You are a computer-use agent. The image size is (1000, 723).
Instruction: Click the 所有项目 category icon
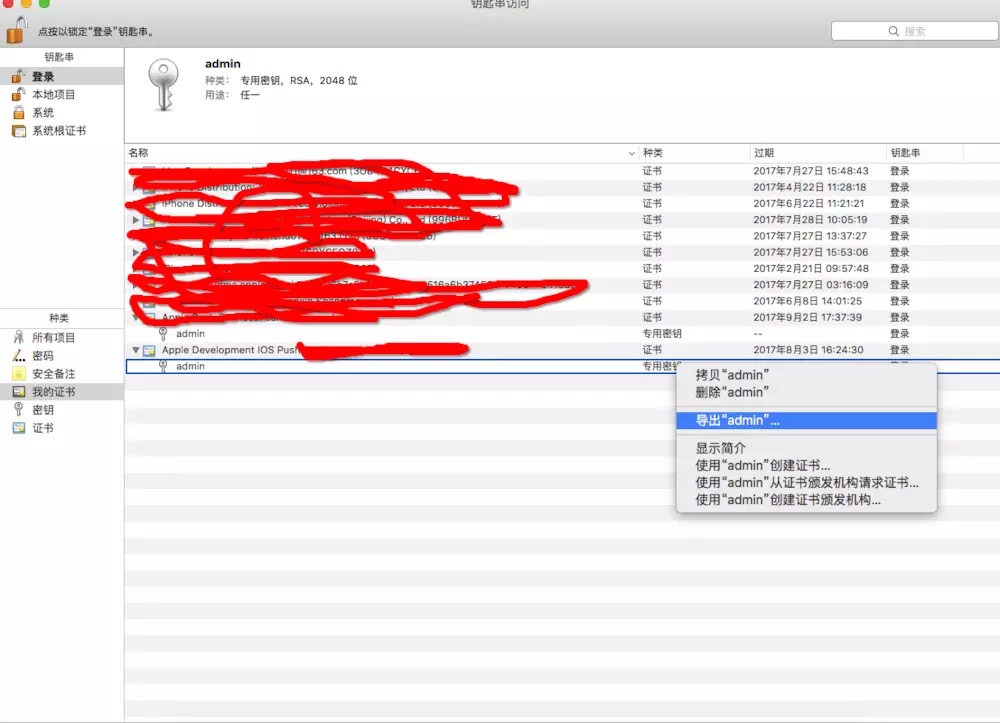19,337
